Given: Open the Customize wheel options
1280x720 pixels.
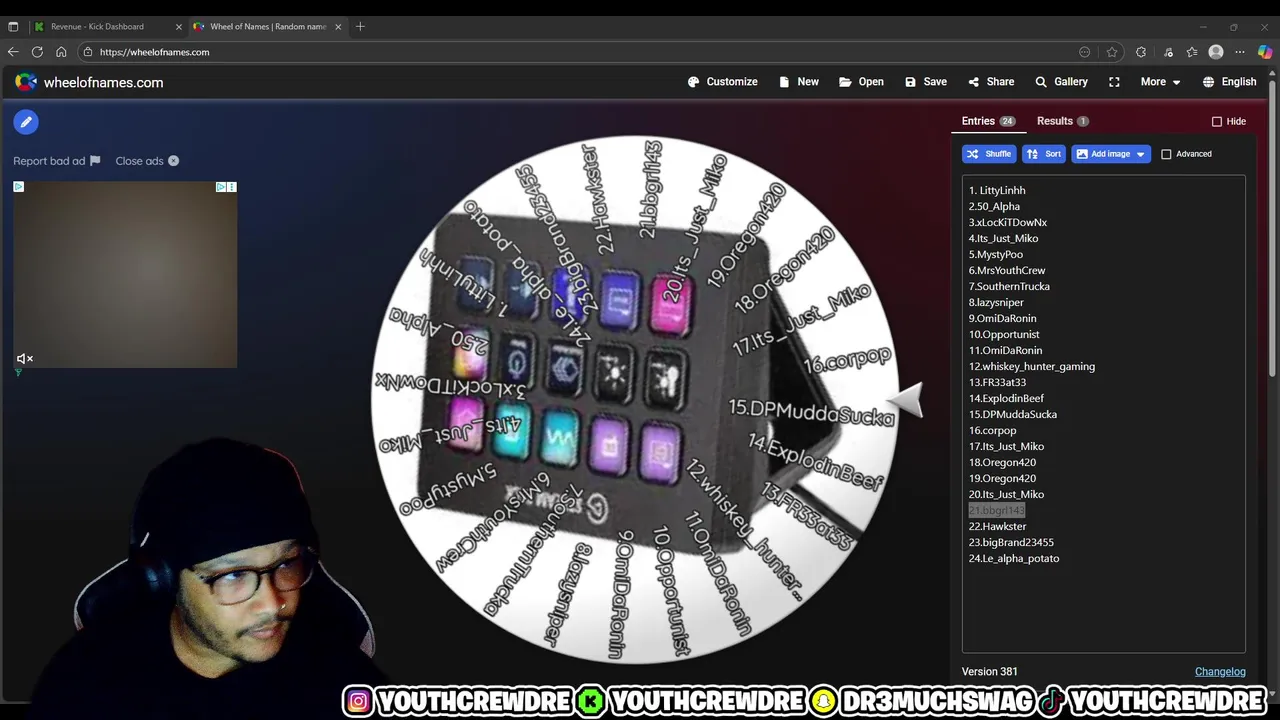Looking at the screenshot, I should pyautogui.click(x=722, y=82).
